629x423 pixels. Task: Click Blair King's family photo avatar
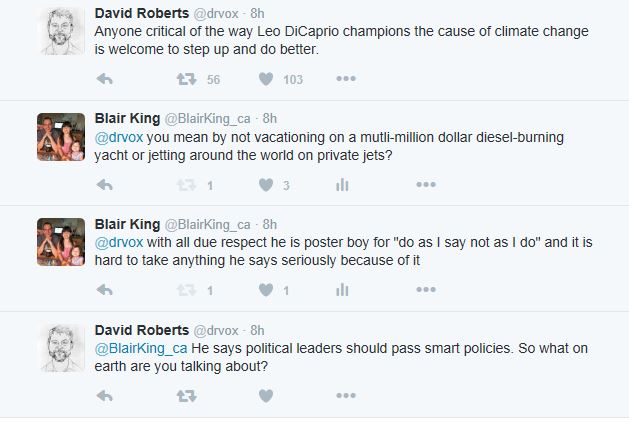(x=60, y=136)
